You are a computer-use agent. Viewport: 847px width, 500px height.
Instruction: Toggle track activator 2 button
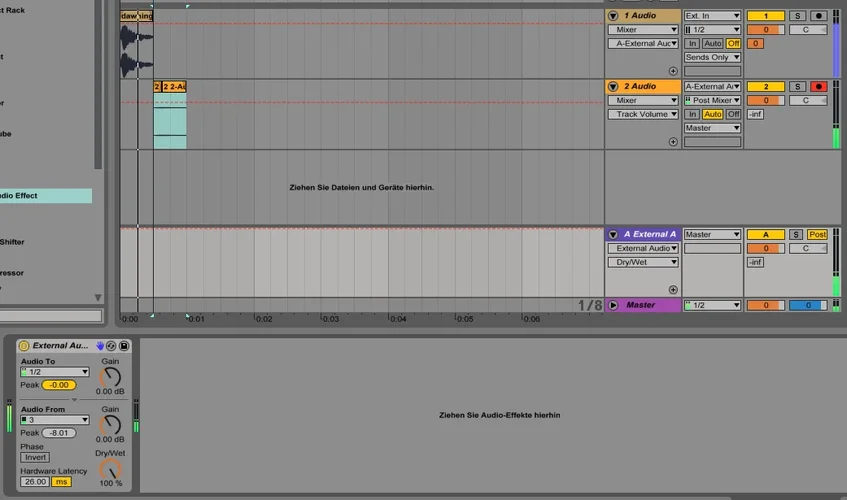point(765,86)
